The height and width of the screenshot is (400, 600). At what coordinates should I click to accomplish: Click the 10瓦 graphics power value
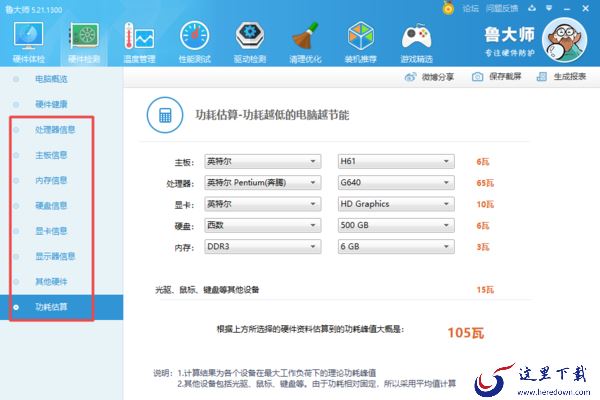485,204
